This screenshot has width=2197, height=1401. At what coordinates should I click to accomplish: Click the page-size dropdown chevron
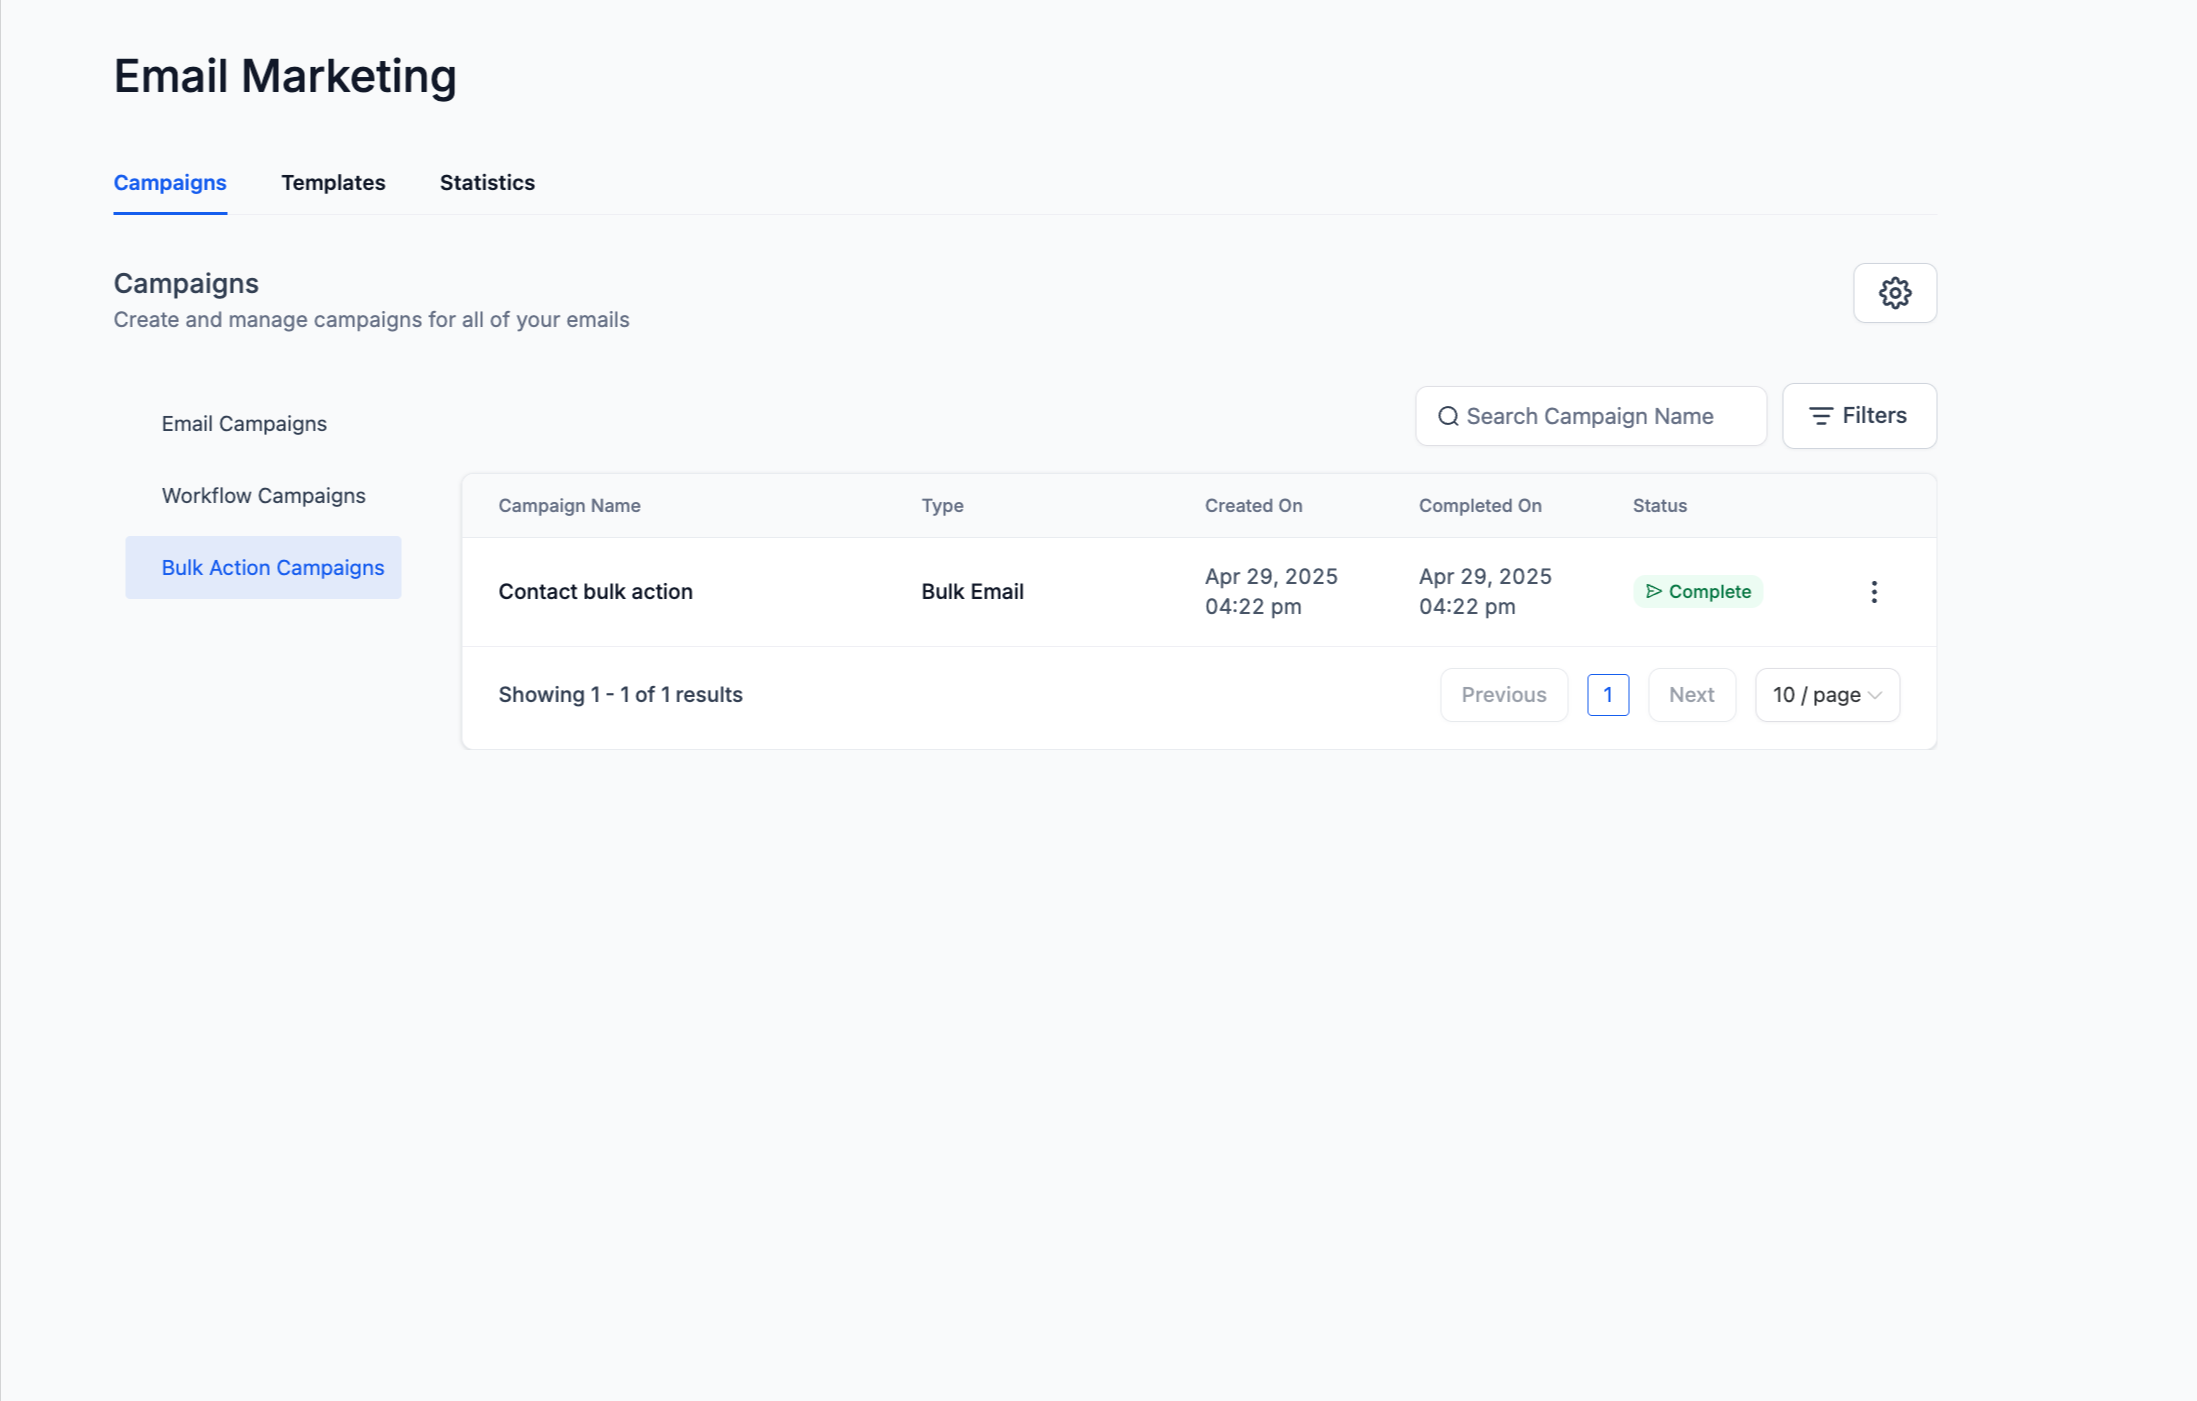pos(1875,695)
